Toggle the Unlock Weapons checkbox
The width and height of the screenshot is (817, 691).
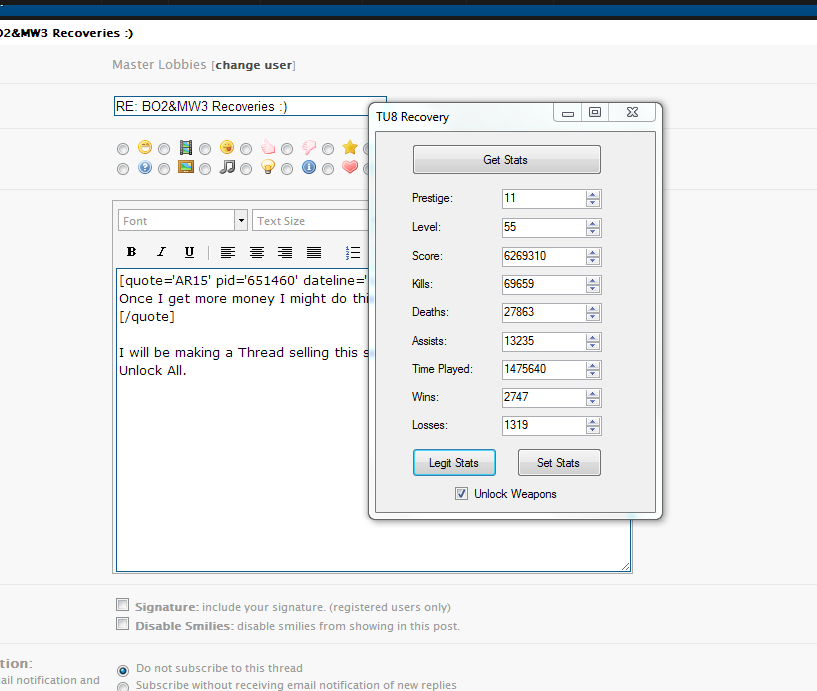(x=461, y=493)
